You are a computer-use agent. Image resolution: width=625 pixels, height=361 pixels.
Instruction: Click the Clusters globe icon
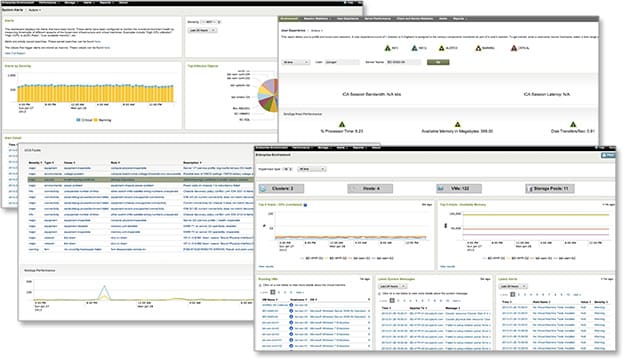point(263,188)
